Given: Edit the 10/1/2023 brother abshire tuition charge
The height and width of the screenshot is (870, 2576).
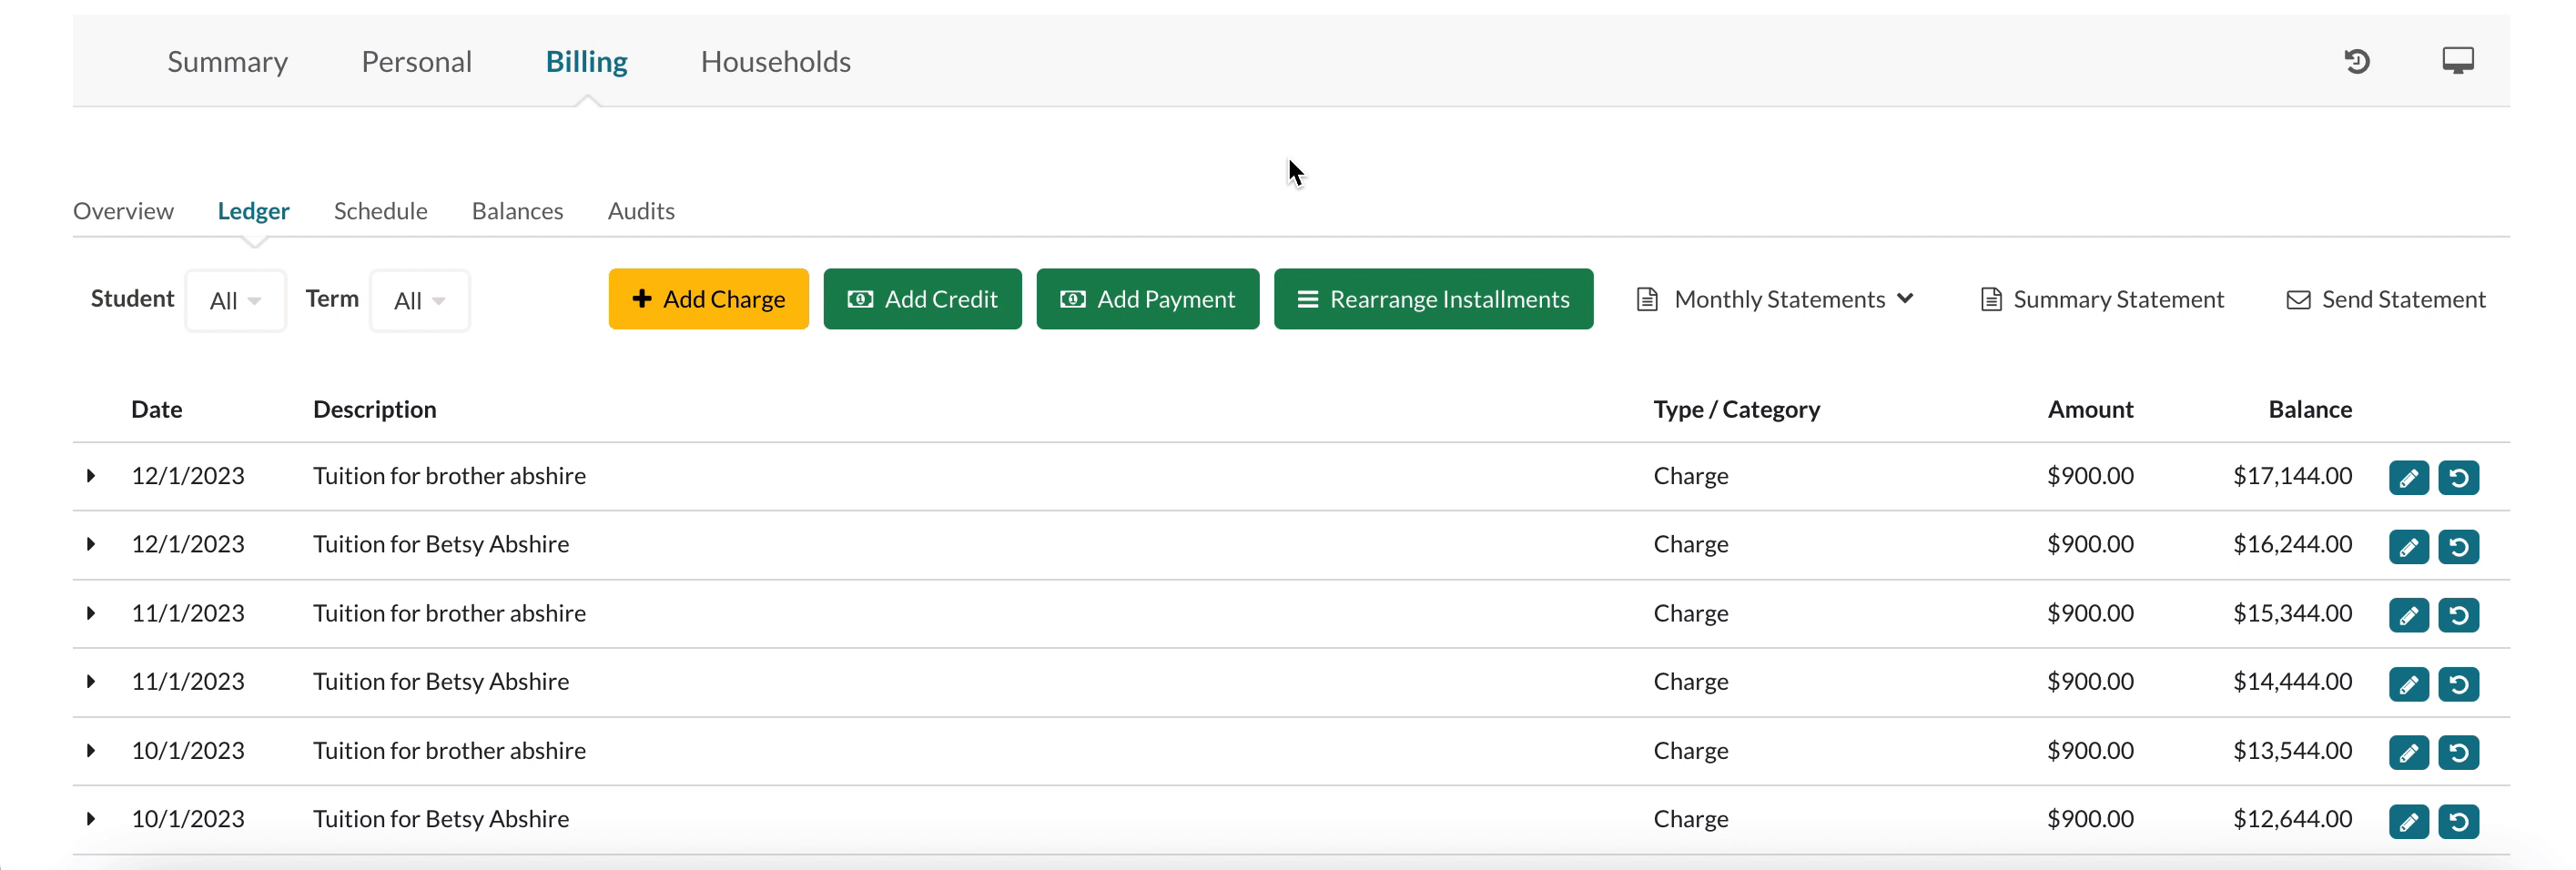Looking at the screenshot, I should [x=2408, y=752].
